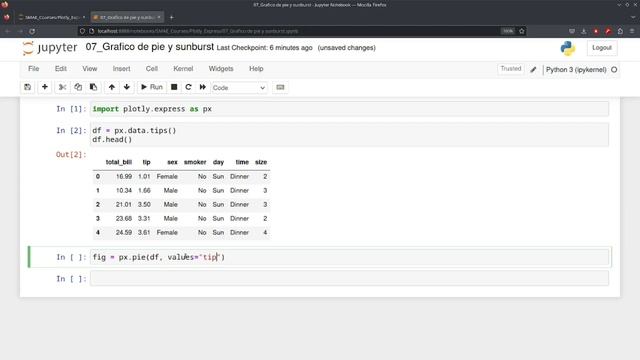
Task: Select the empty code cell at the bottom
Action: (349, 279)
